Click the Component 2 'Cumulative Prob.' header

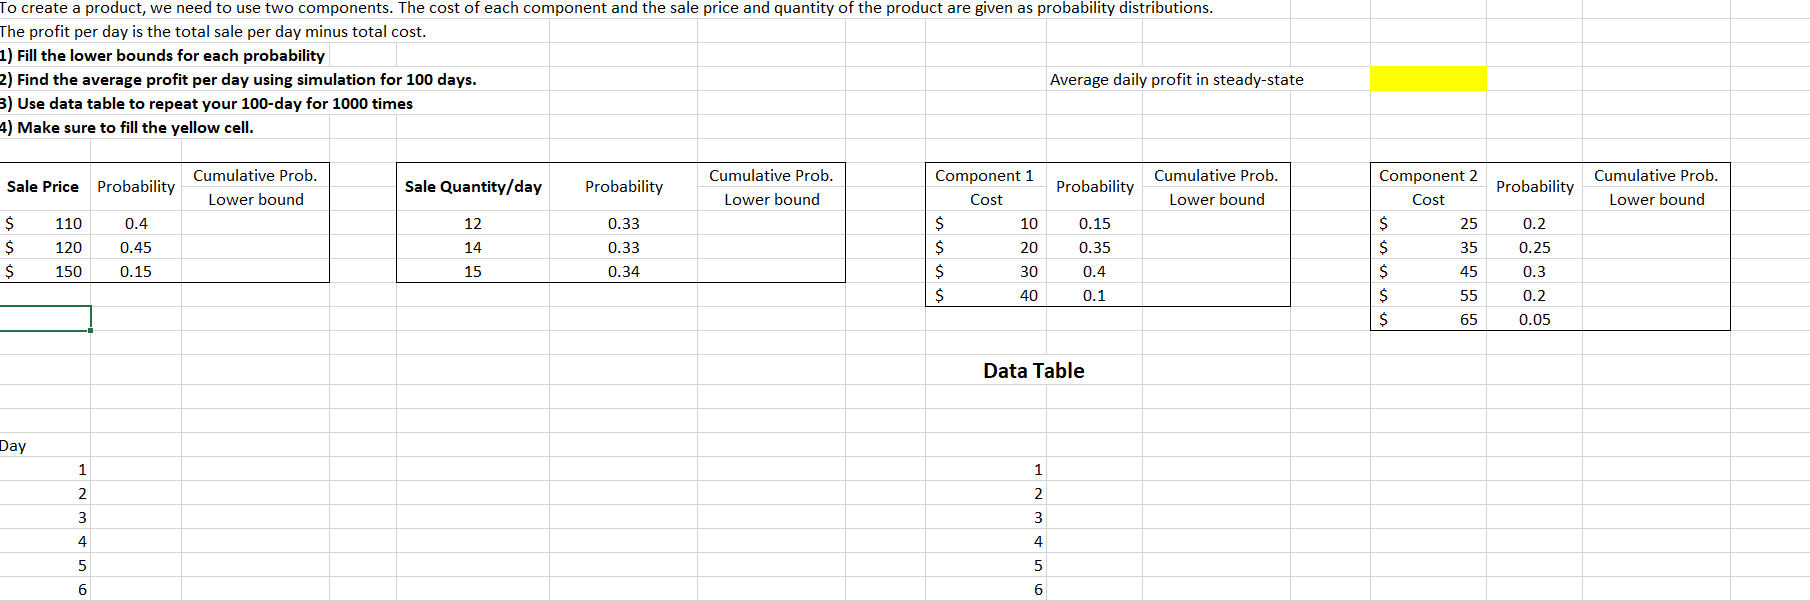click(1656, 176)
